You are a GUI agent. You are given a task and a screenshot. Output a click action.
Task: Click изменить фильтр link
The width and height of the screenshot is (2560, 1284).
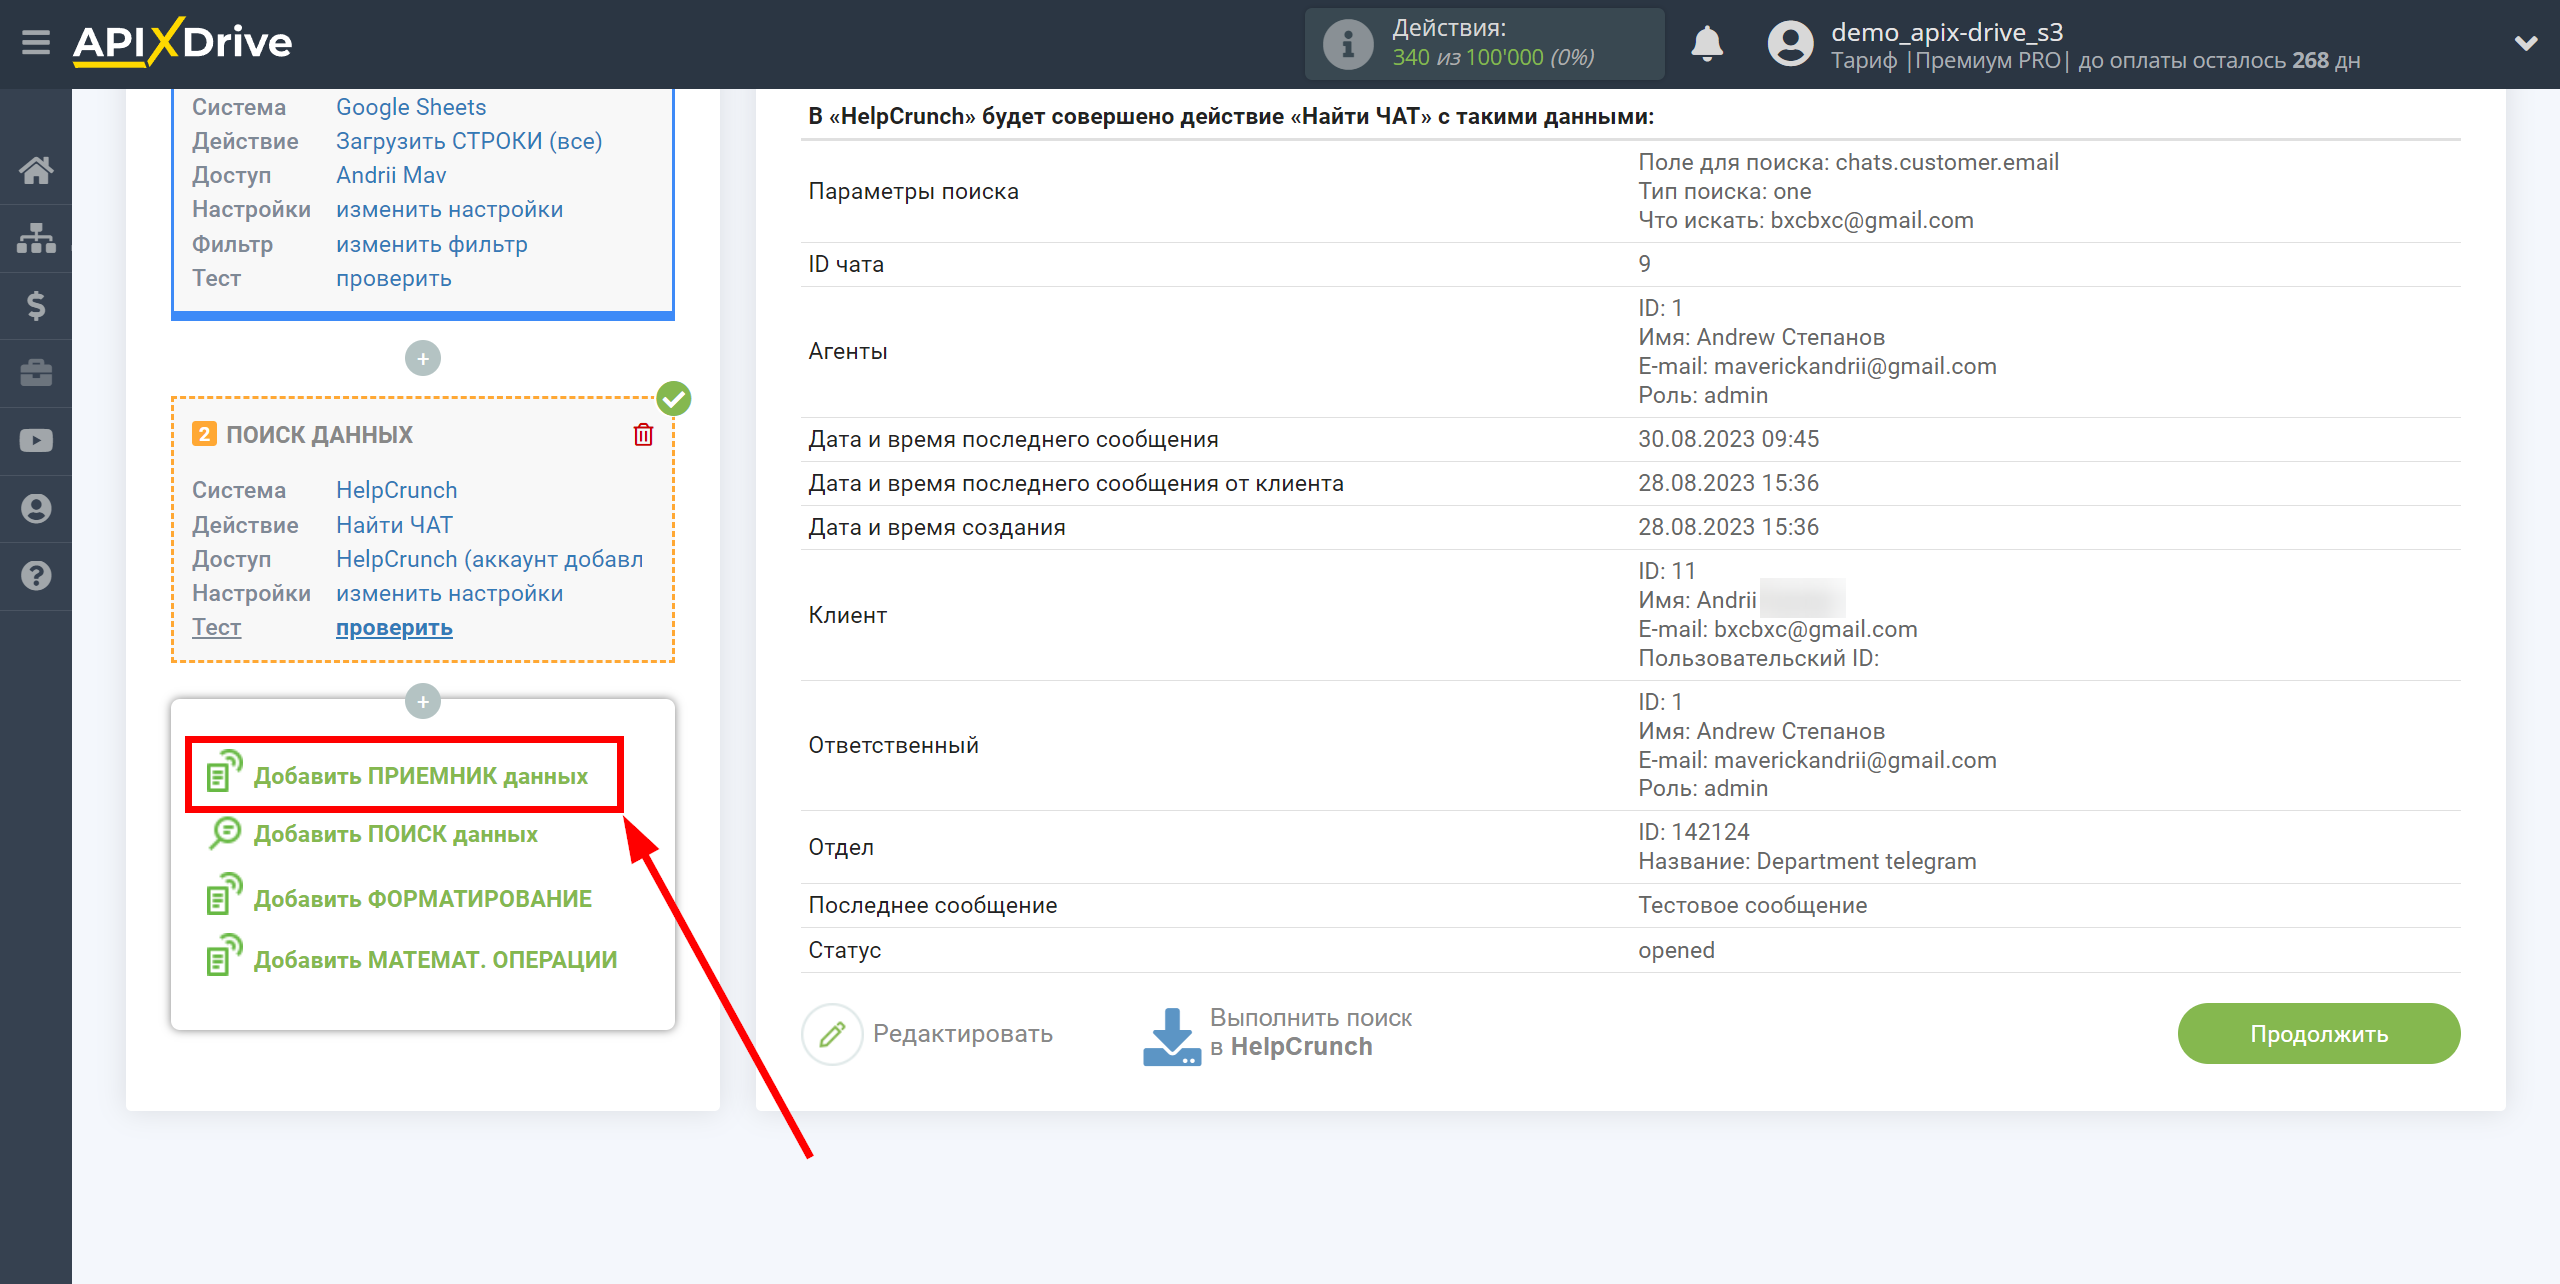tap(432, 244)
